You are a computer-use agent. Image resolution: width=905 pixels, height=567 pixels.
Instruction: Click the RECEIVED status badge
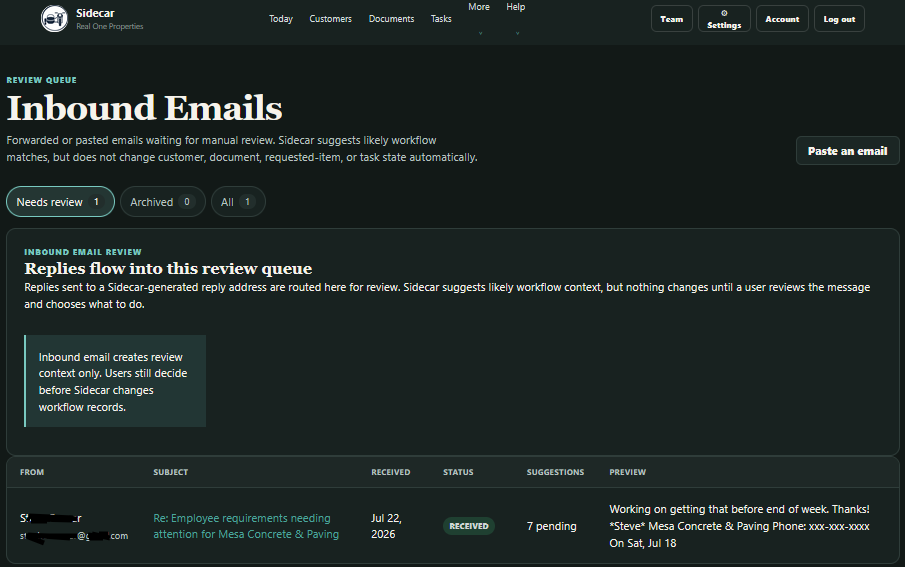point(469,526)
